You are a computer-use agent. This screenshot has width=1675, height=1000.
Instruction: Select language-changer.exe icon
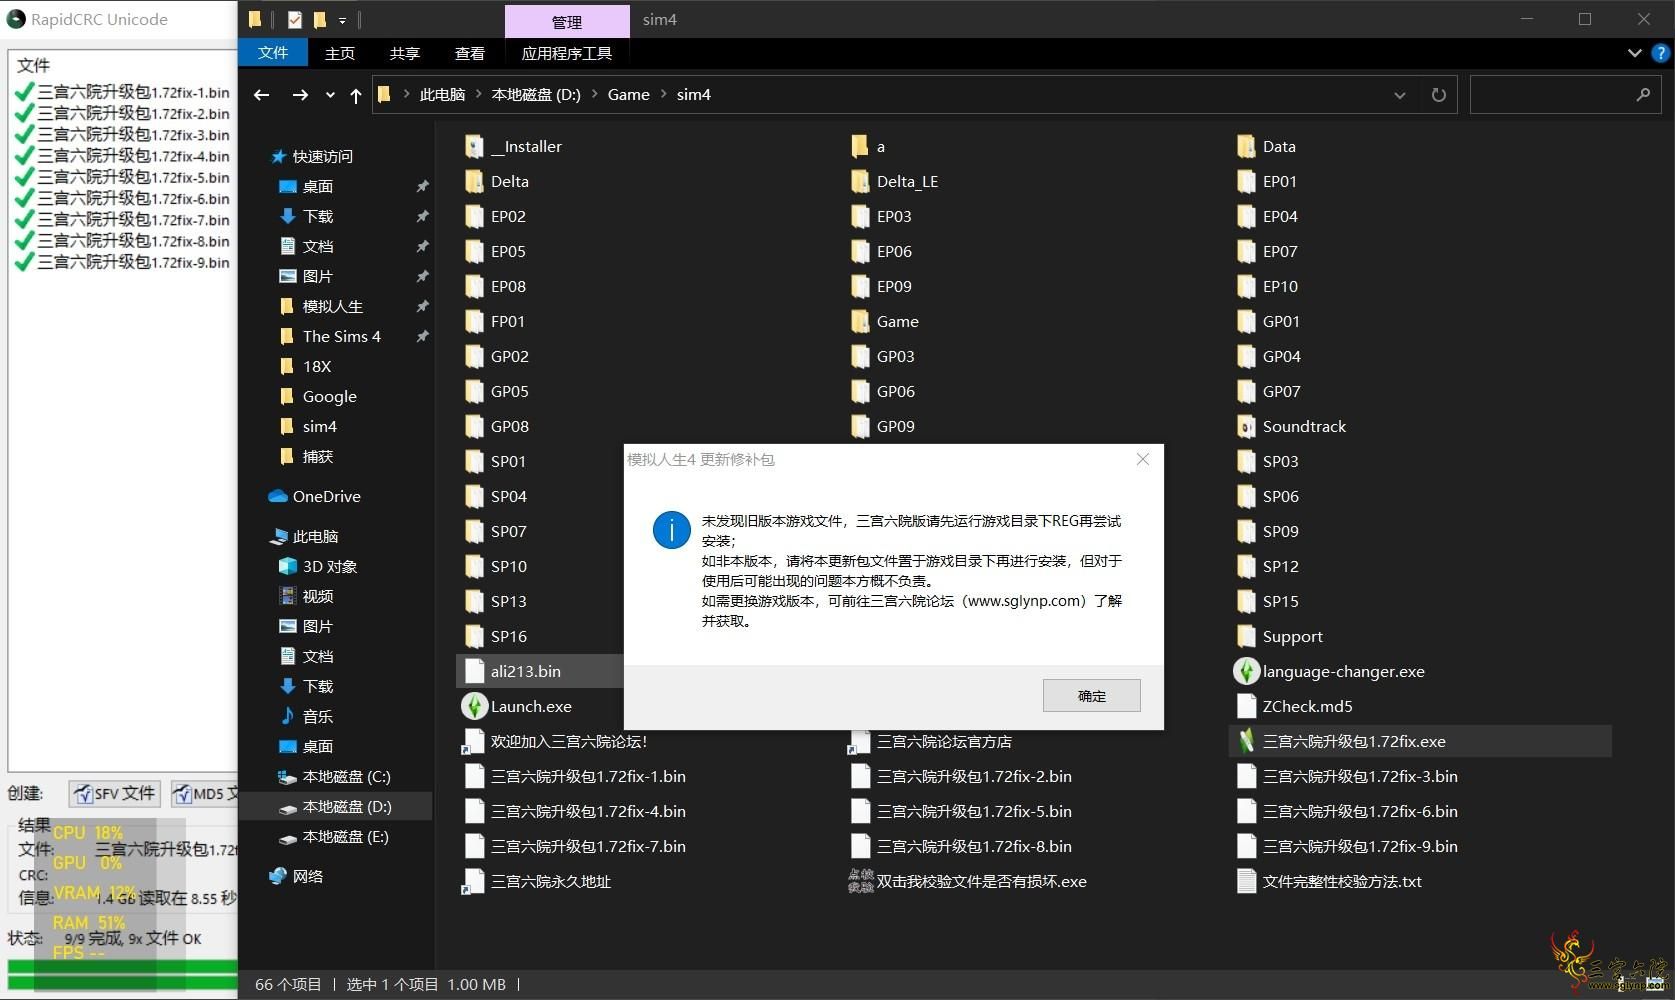point(1246,671)
